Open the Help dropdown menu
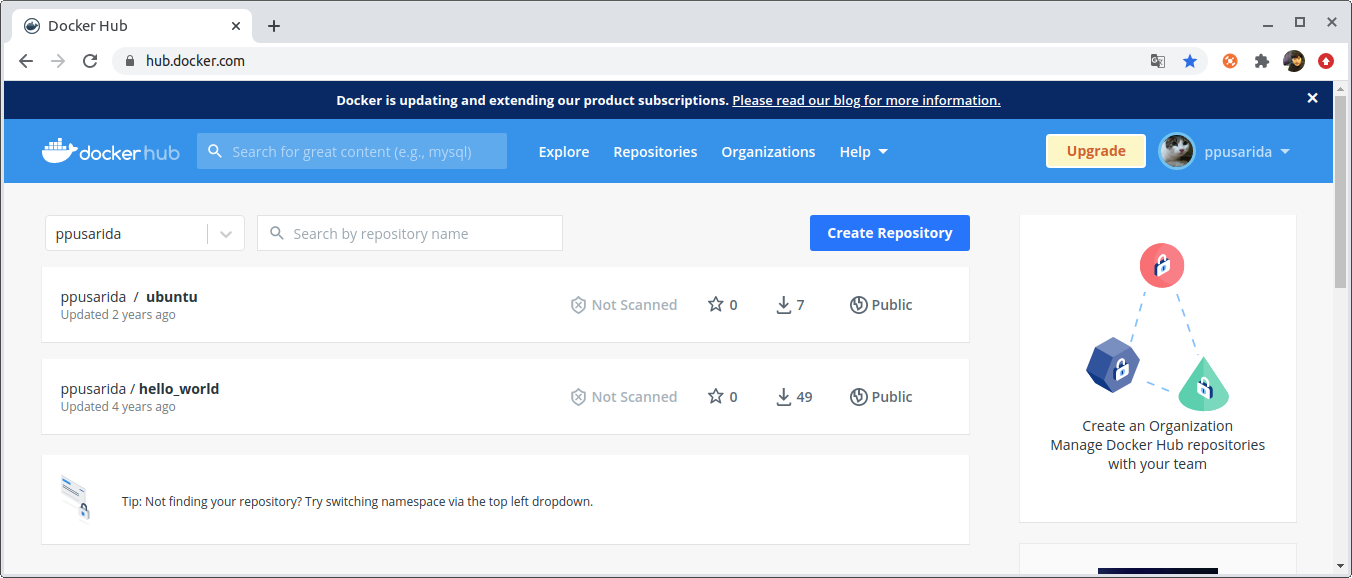 pyautogui.click(x=864, y=152)
